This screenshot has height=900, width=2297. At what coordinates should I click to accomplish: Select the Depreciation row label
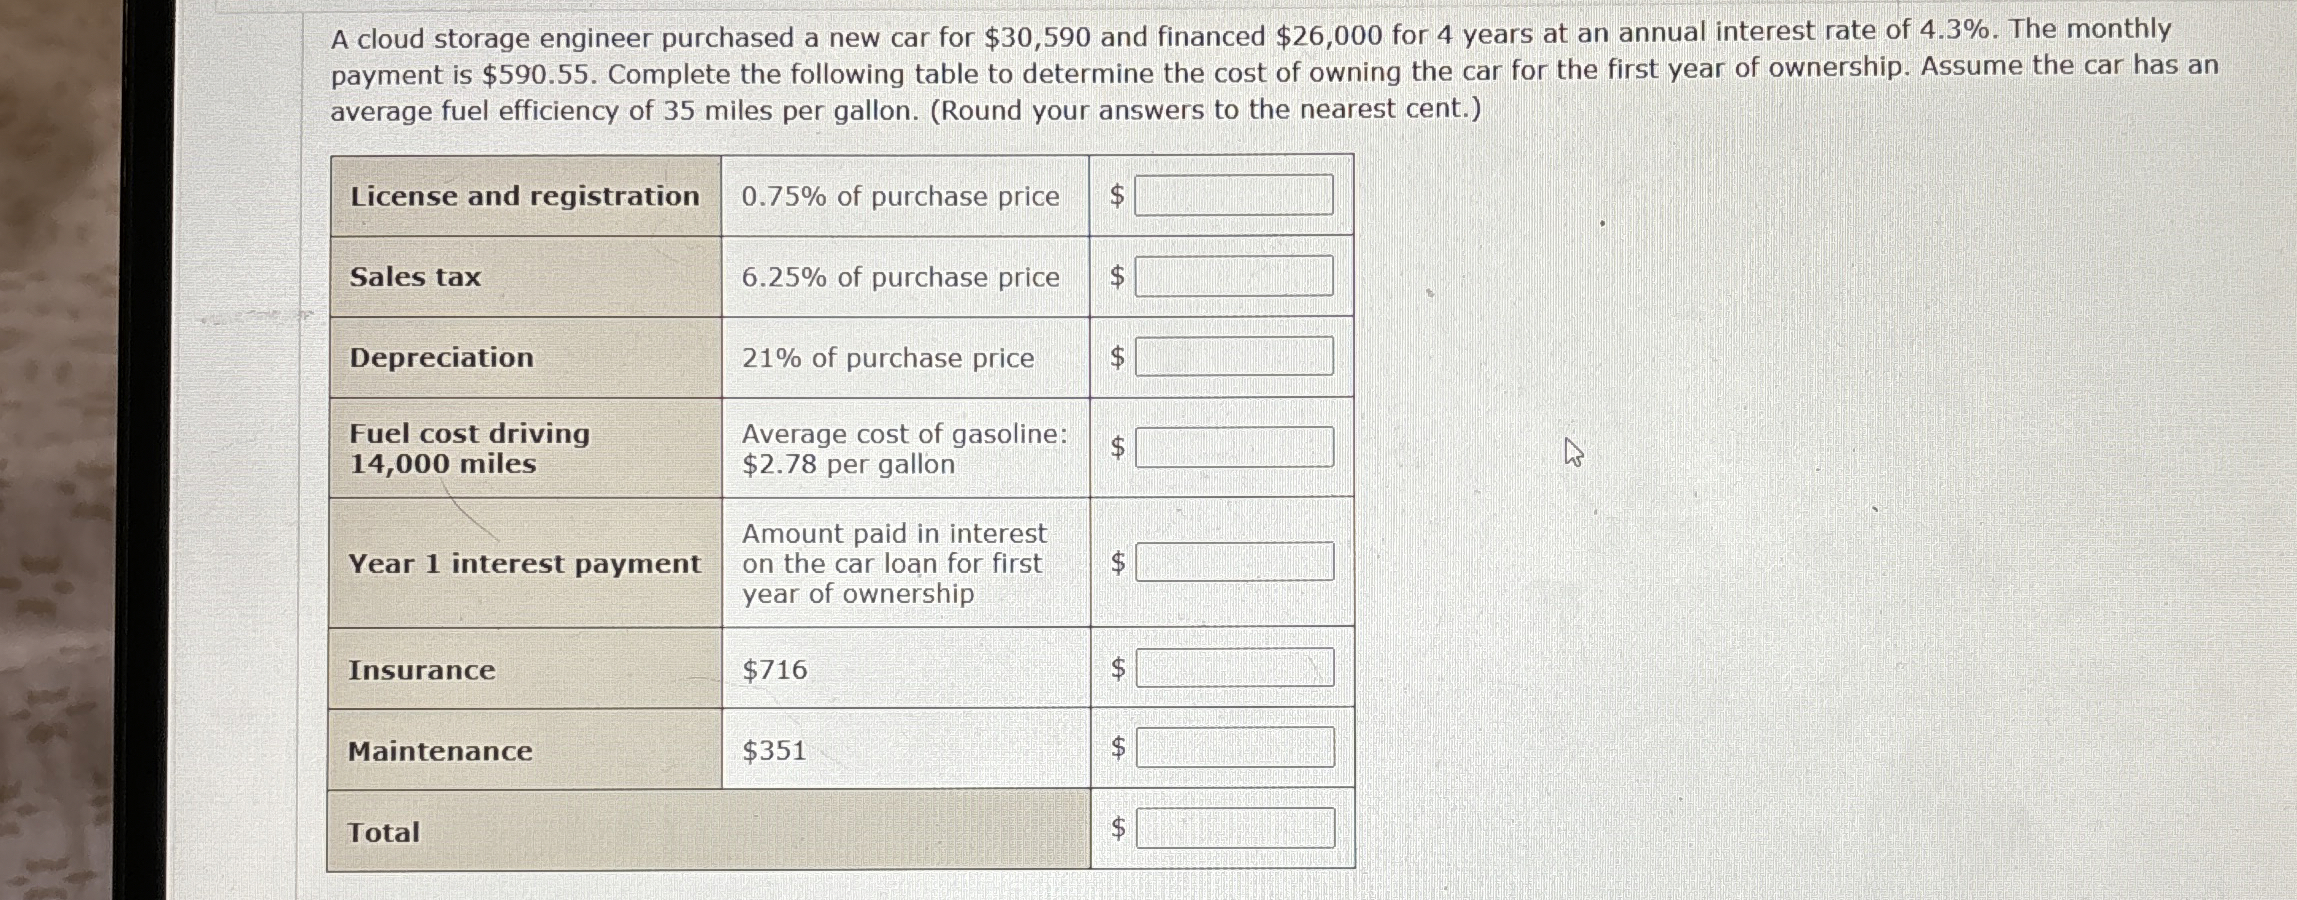tap(440, 358)
